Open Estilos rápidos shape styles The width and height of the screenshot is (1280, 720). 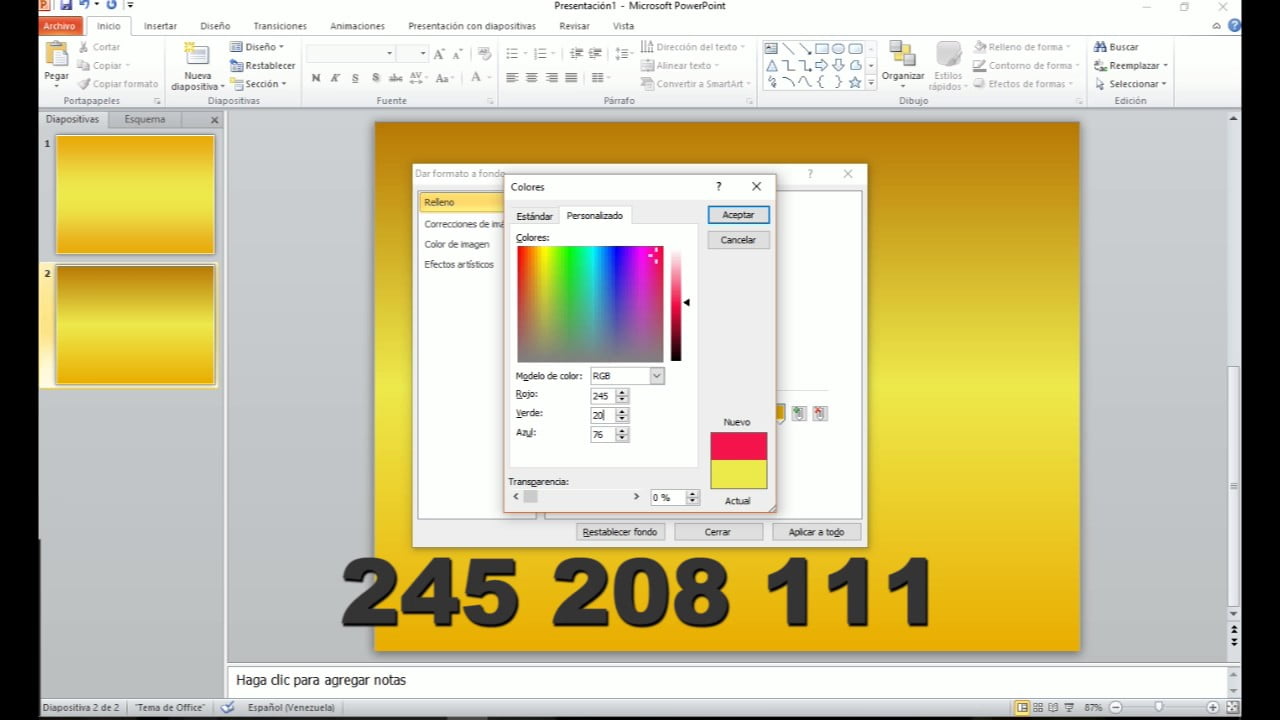947,60
